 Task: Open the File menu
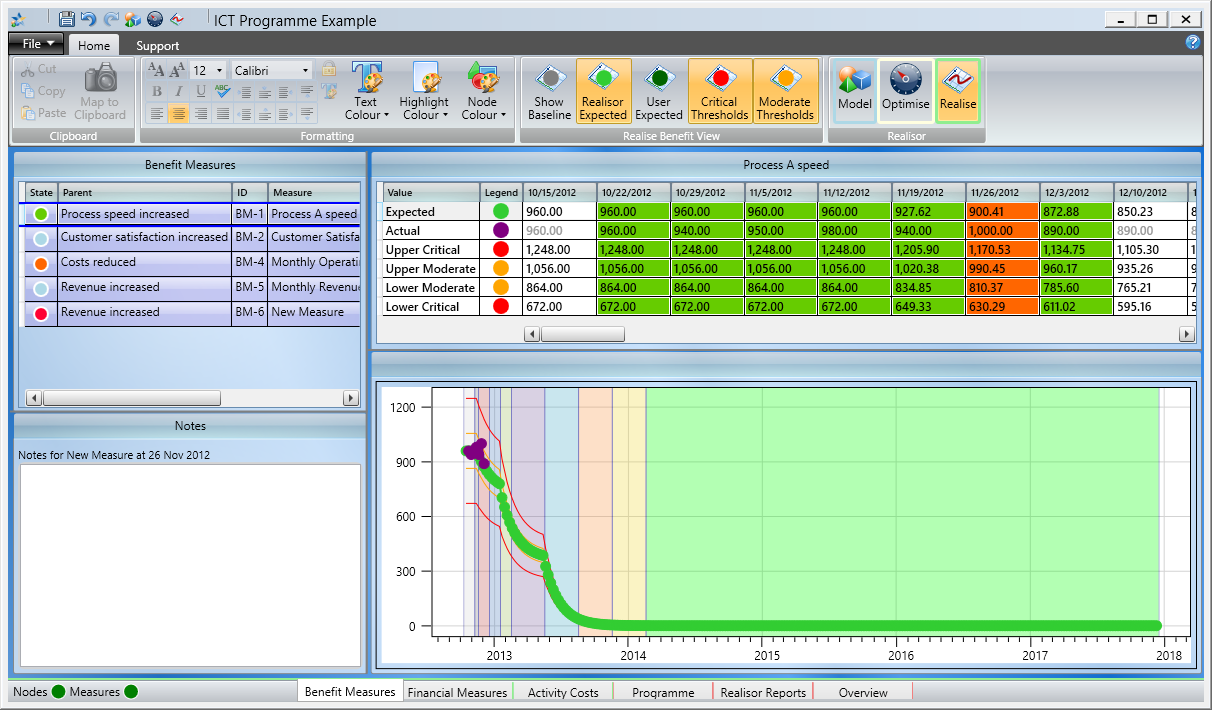[x=35, y=43]
